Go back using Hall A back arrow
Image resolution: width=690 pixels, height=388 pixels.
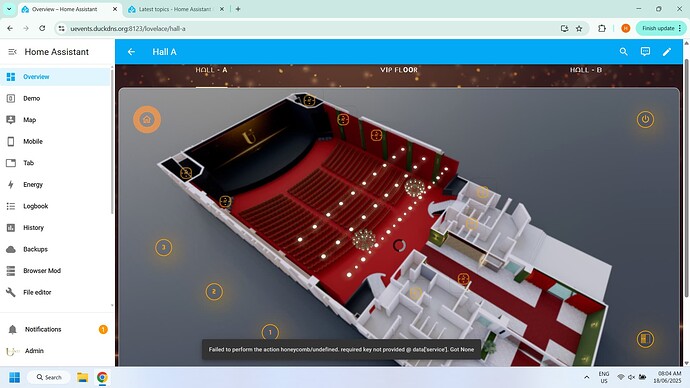tap(131, 52)
